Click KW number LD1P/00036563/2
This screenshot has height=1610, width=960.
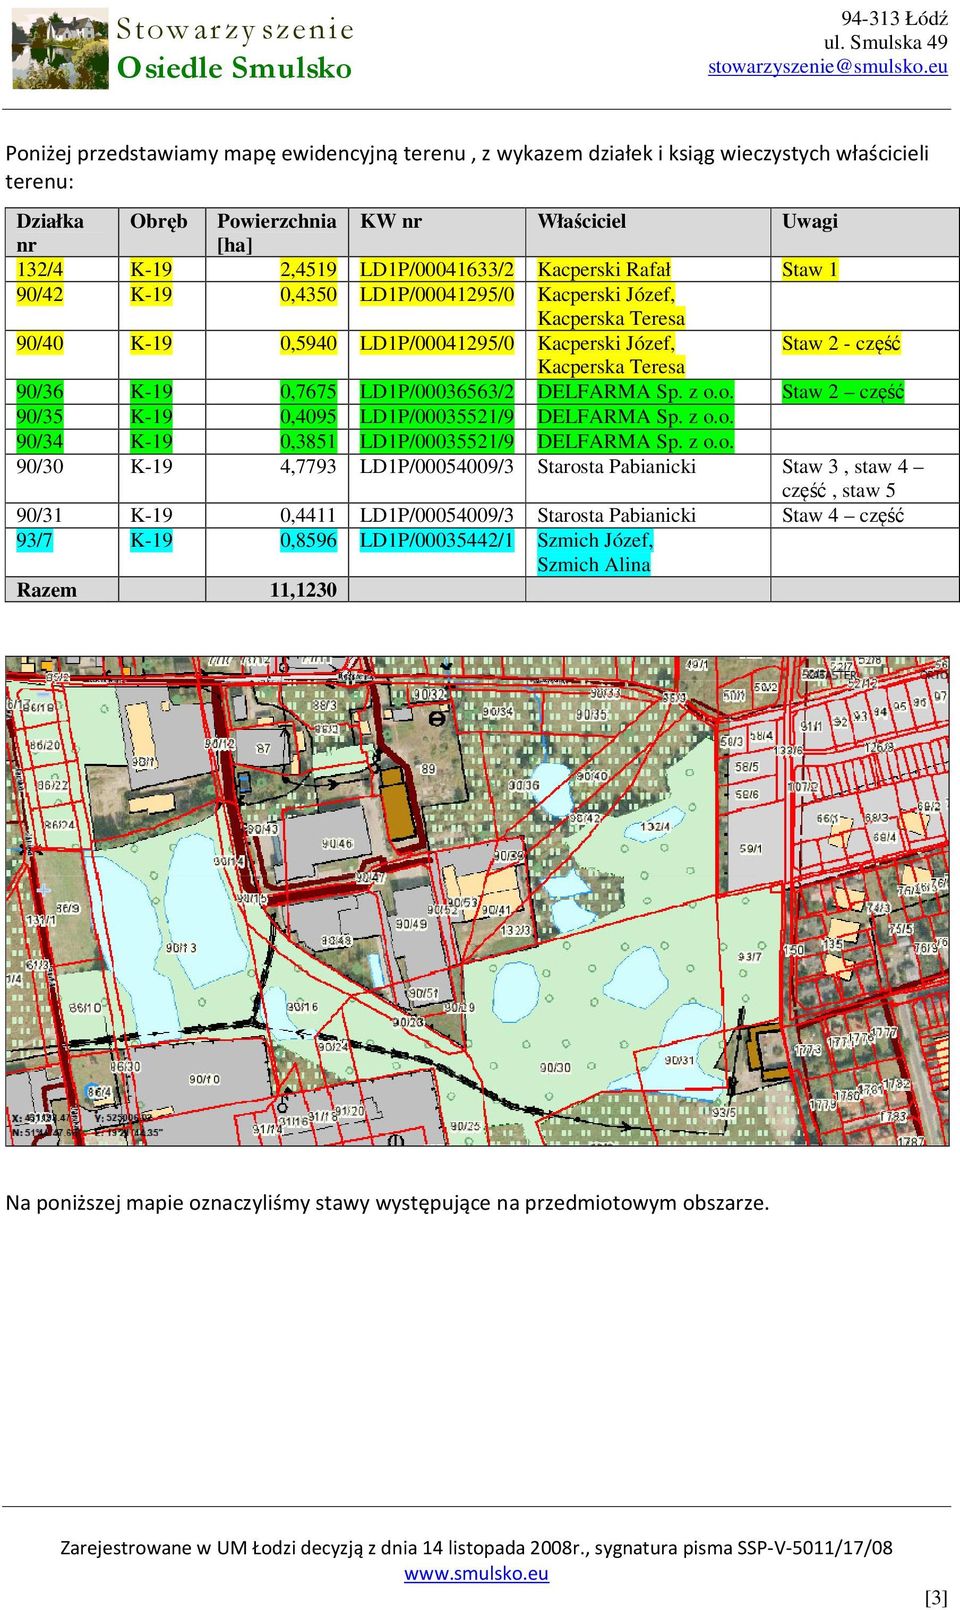pos(437,392)
